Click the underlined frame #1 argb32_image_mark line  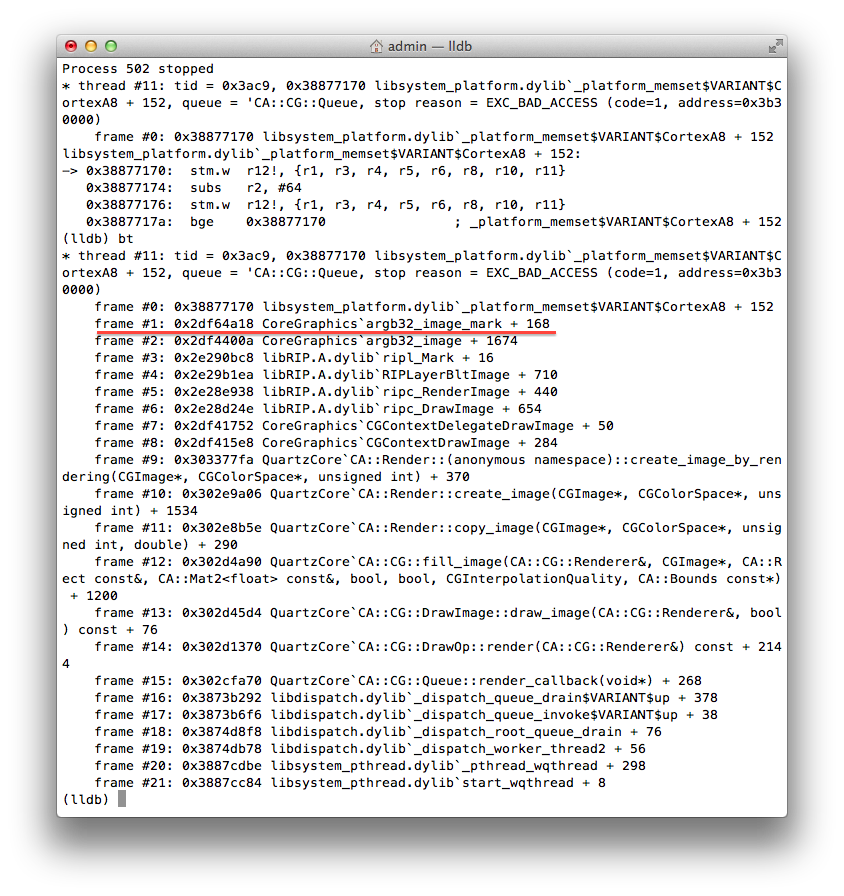click(322, 323)
